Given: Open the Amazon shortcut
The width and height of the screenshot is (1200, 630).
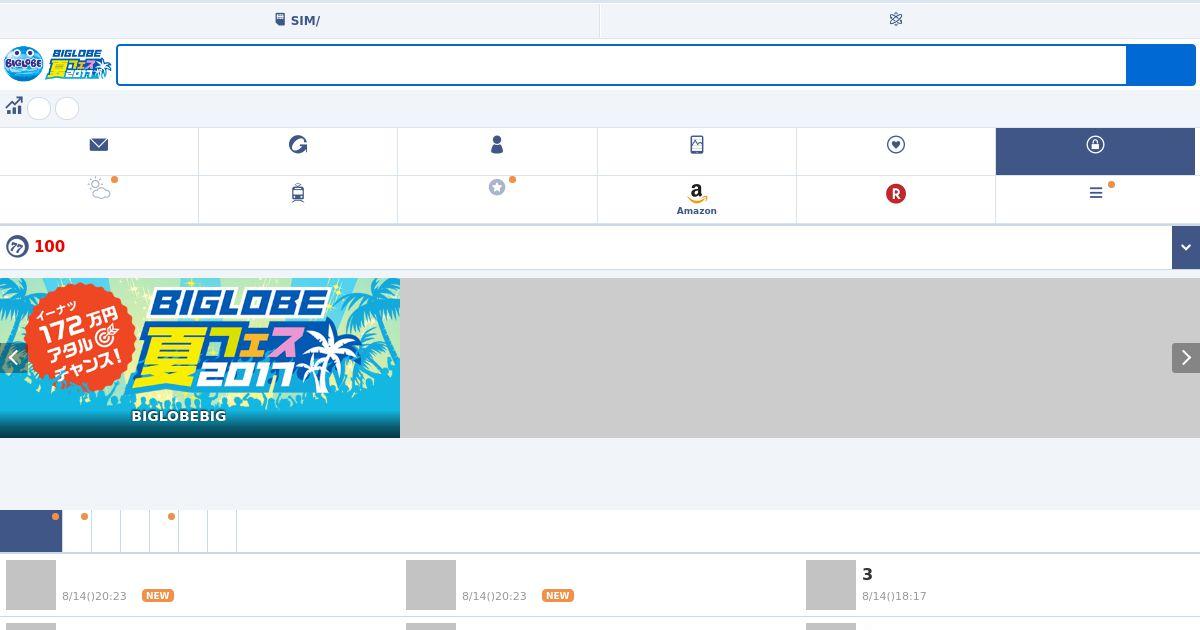Looking at the screenshot, I should (697, 199).
